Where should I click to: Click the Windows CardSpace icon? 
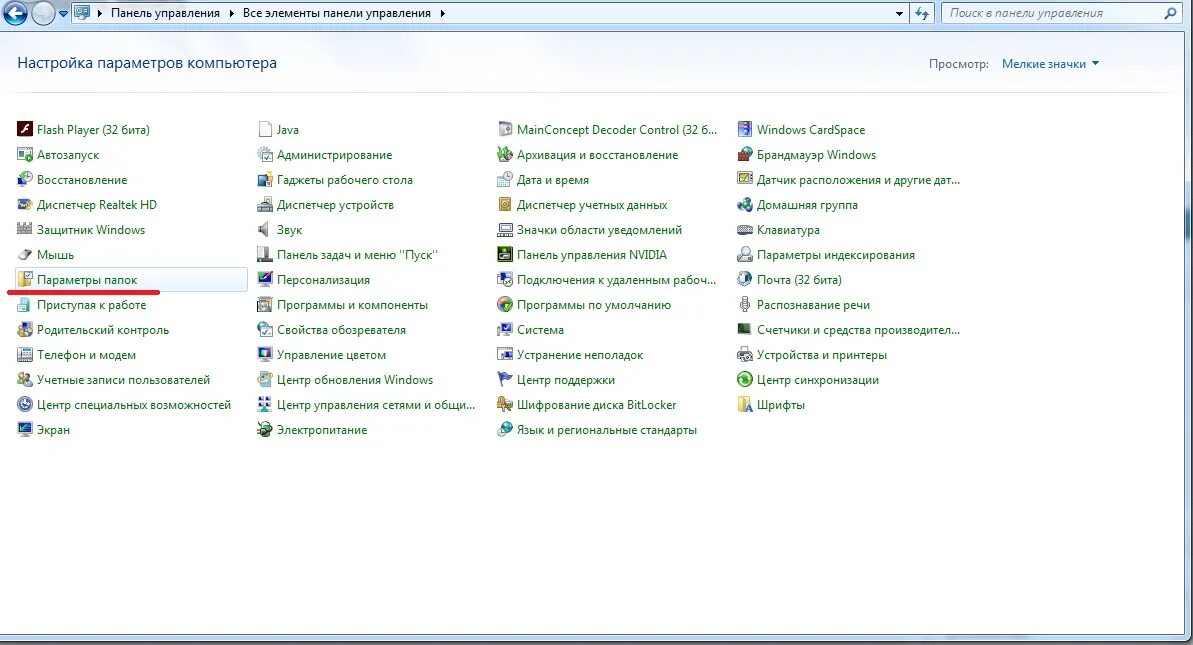[745, 129]
